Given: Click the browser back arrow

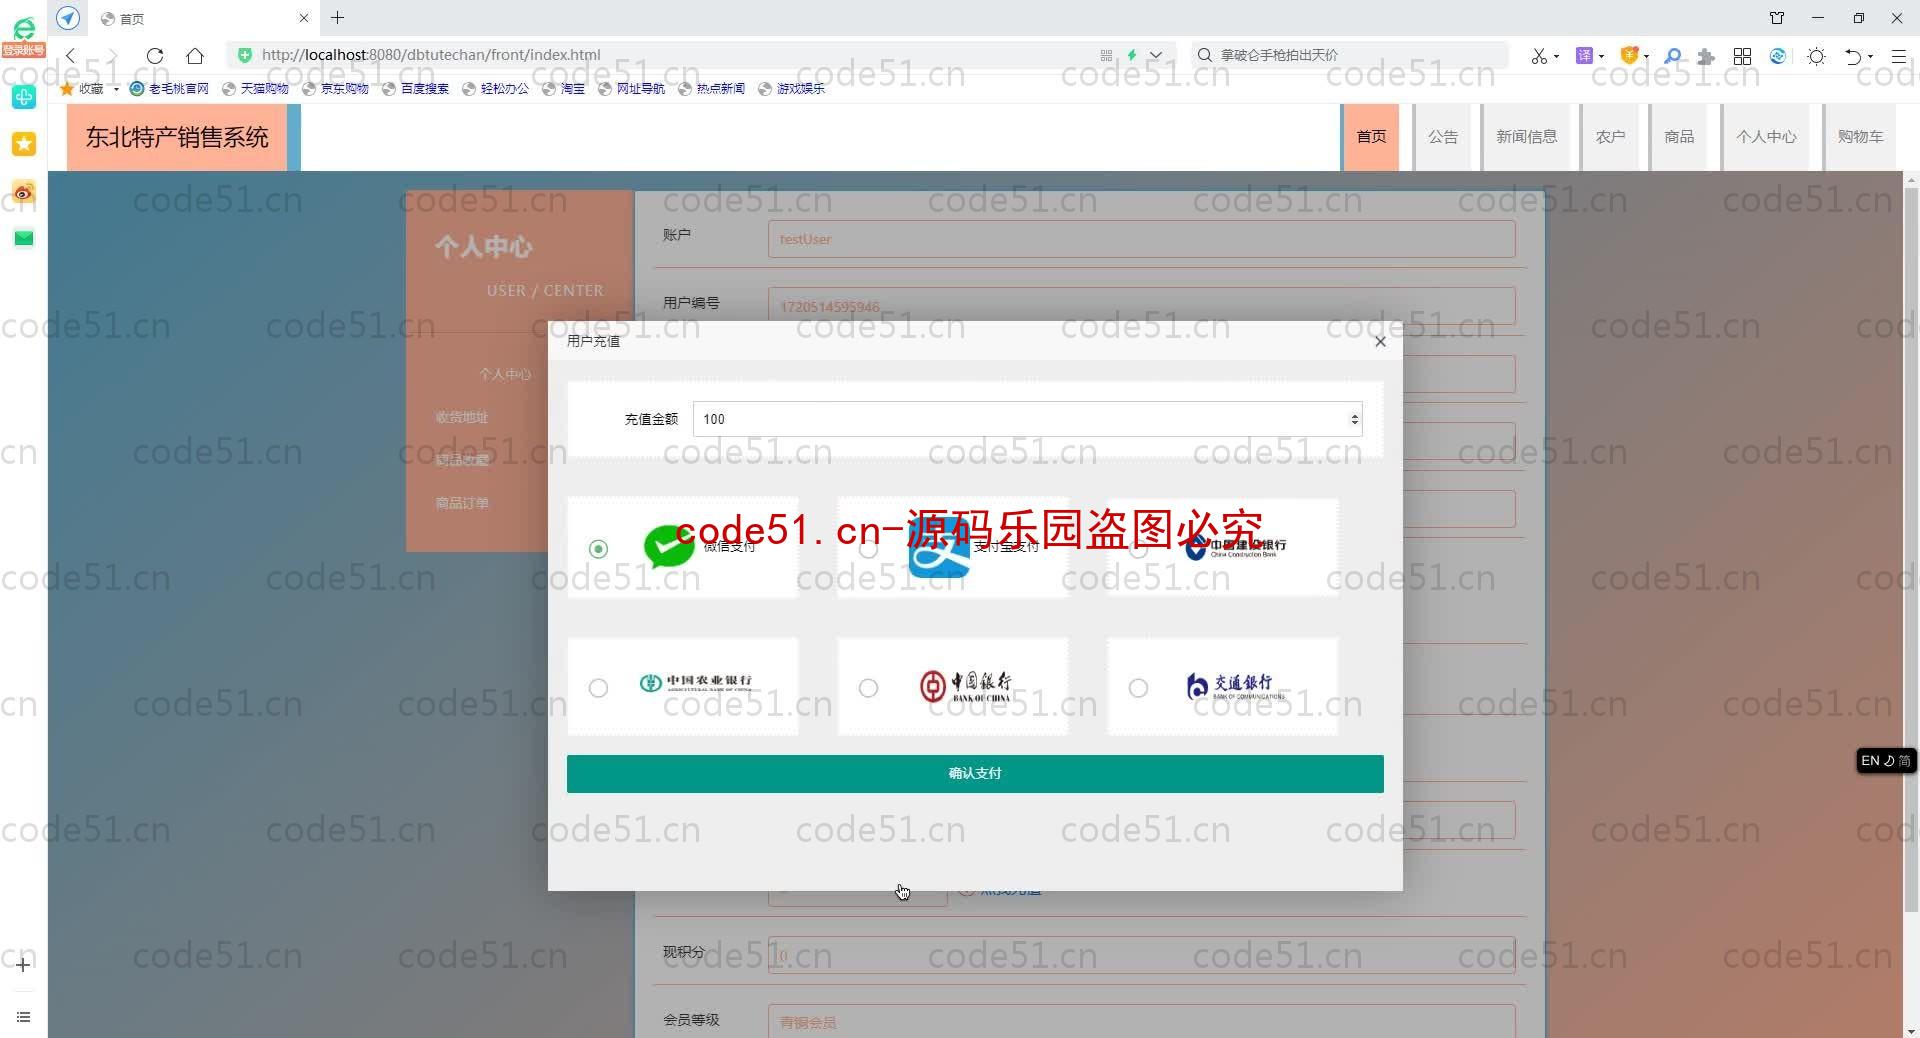Looking at the screenshot, I should (x=71, y=55).
